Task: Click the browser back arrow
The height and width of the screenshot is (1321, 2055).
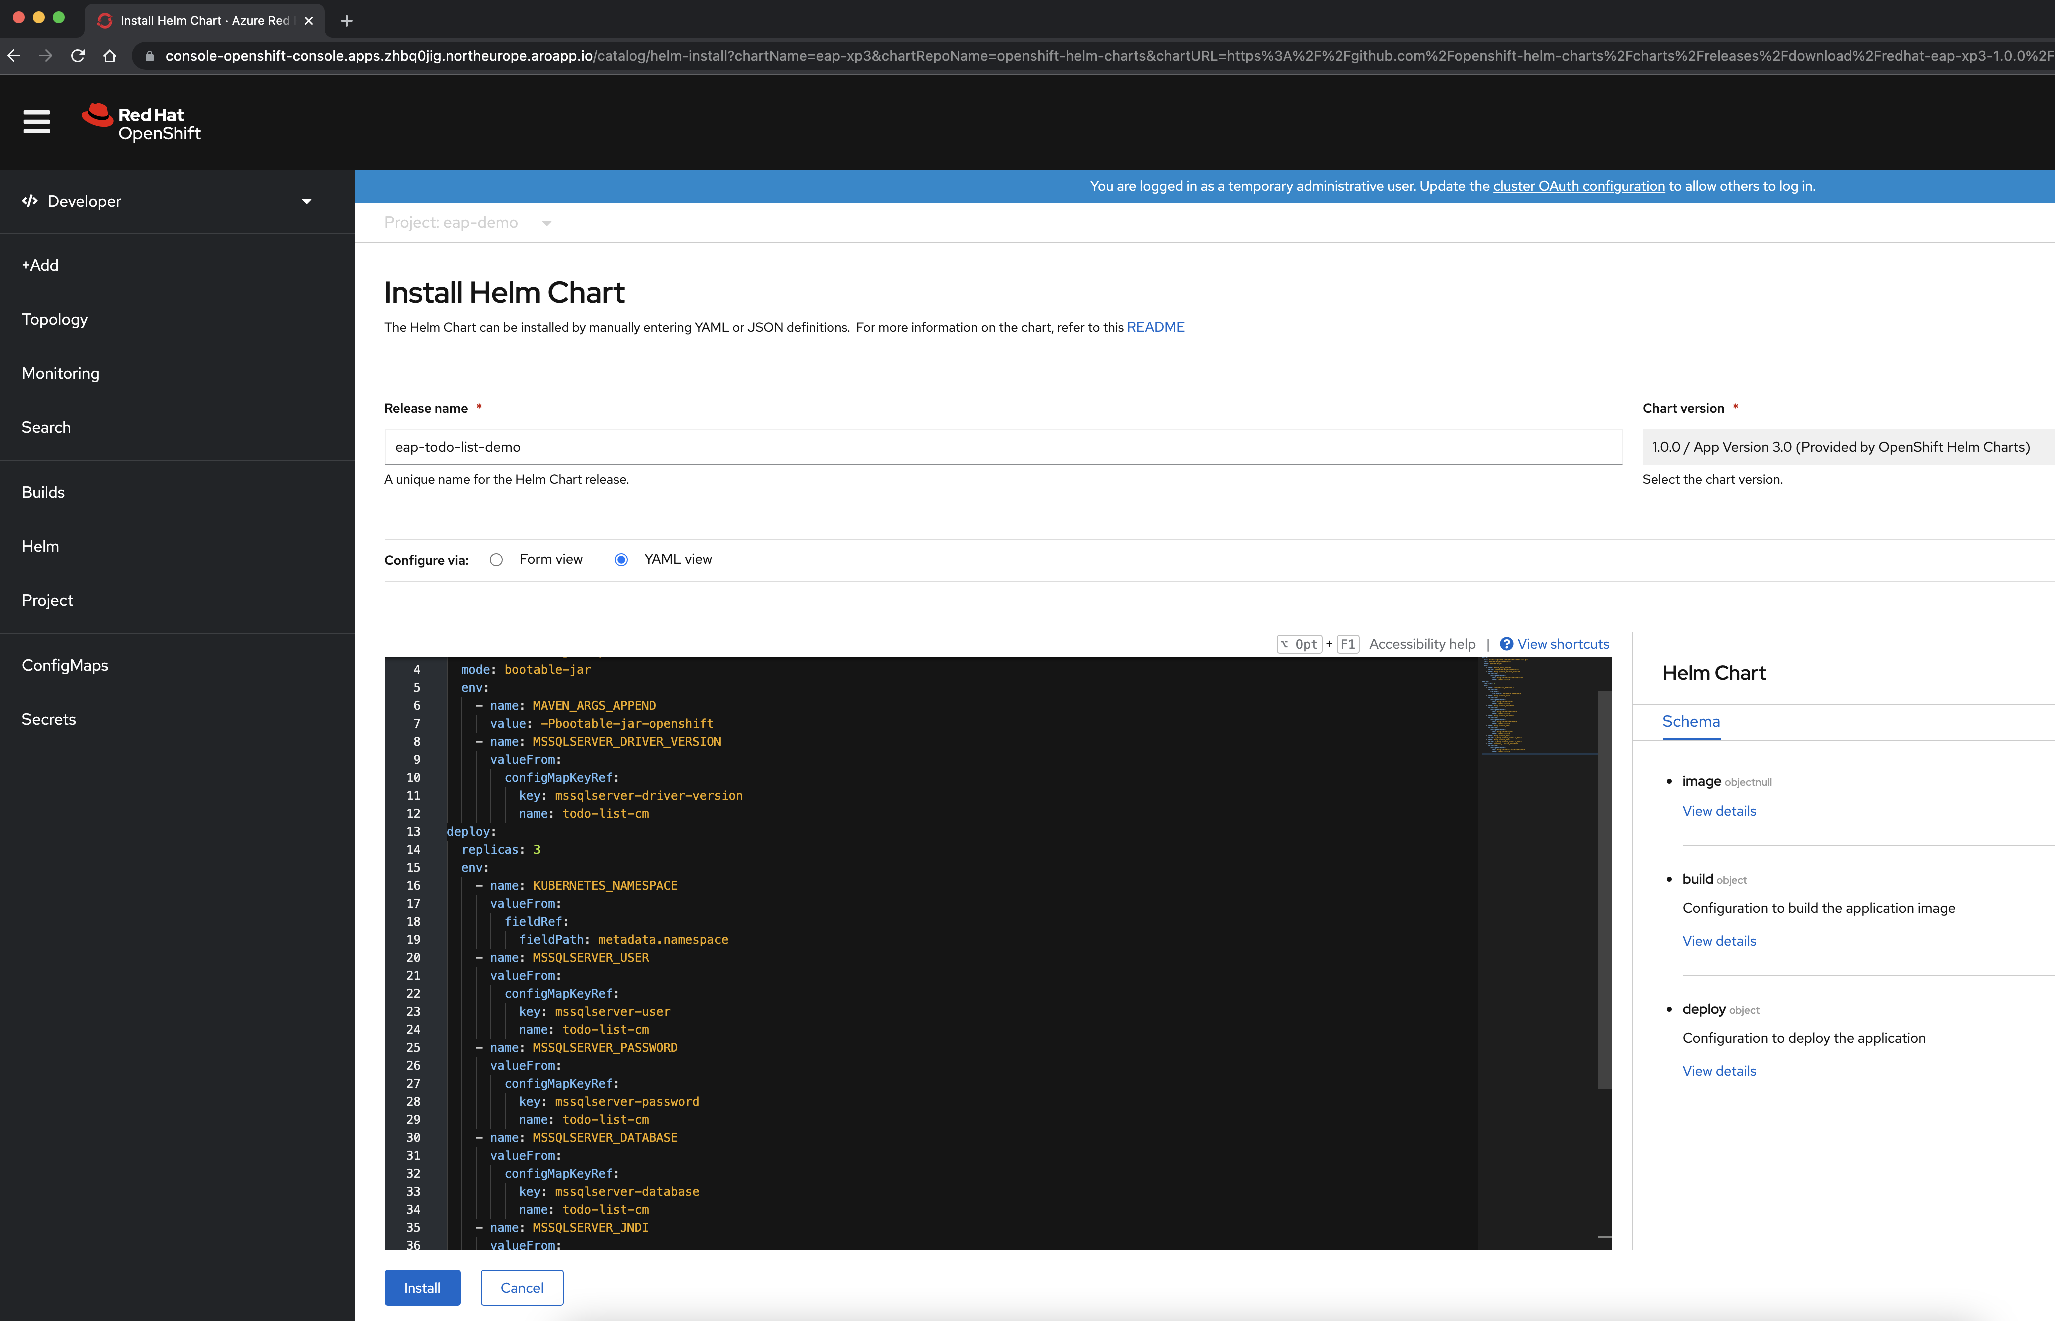Action: click(x=14, y=57)
